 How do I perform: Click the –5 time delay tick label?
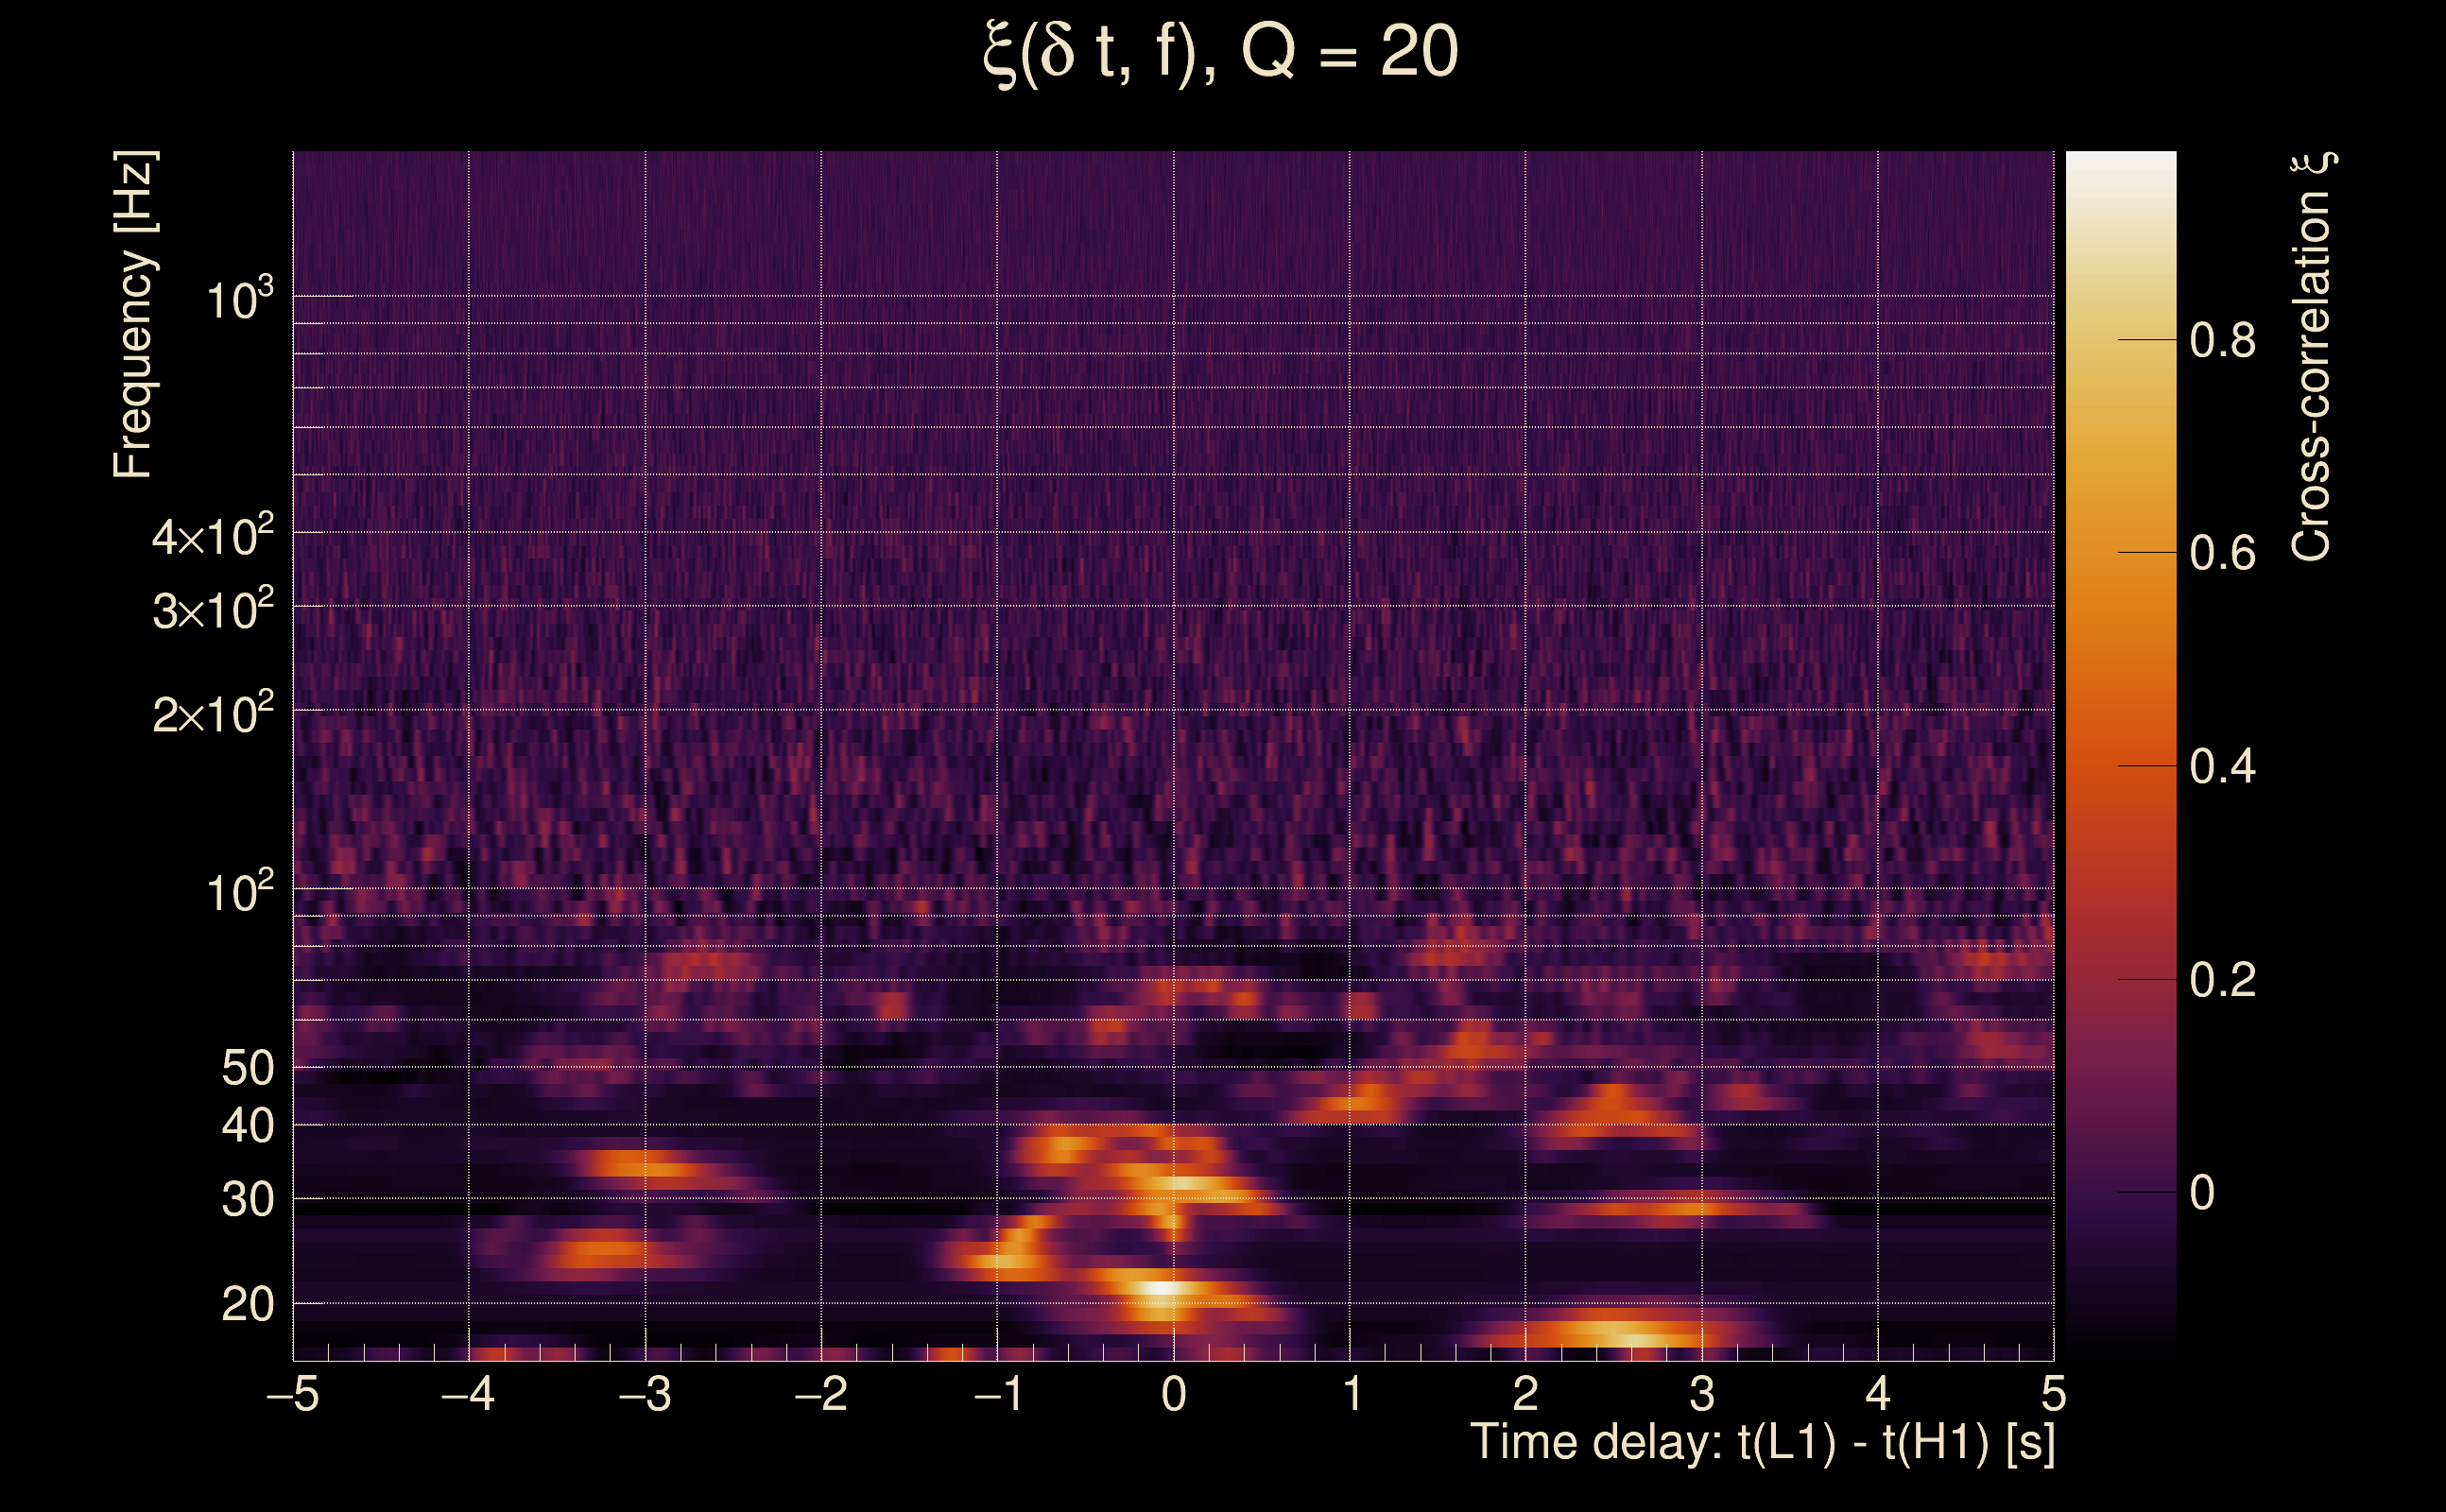pyautogui.click(x=293, y=1394)
